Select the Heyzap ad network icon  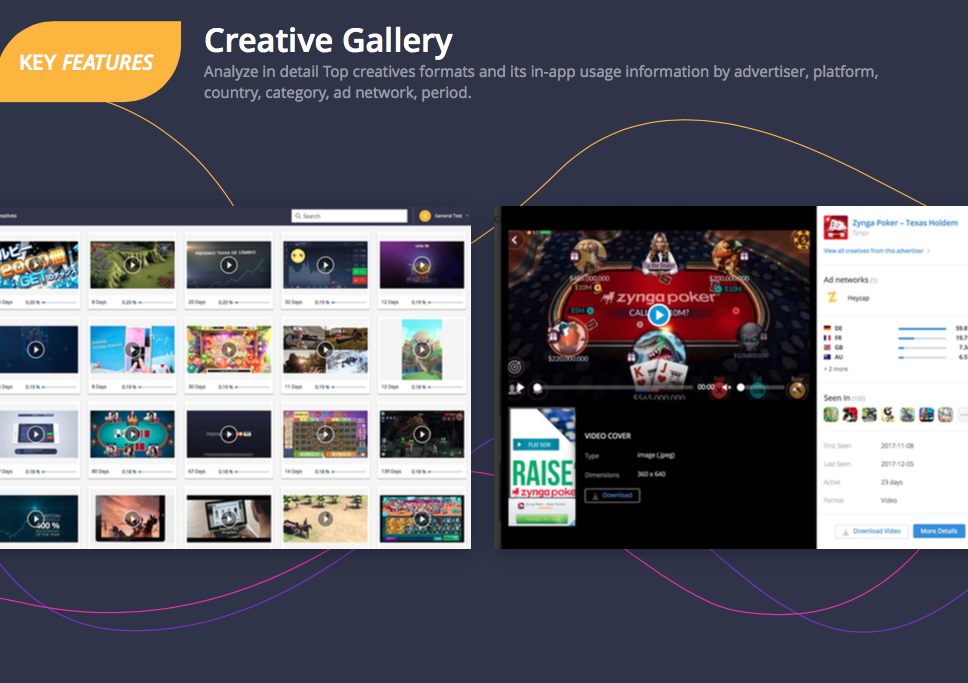pos(832,298)
